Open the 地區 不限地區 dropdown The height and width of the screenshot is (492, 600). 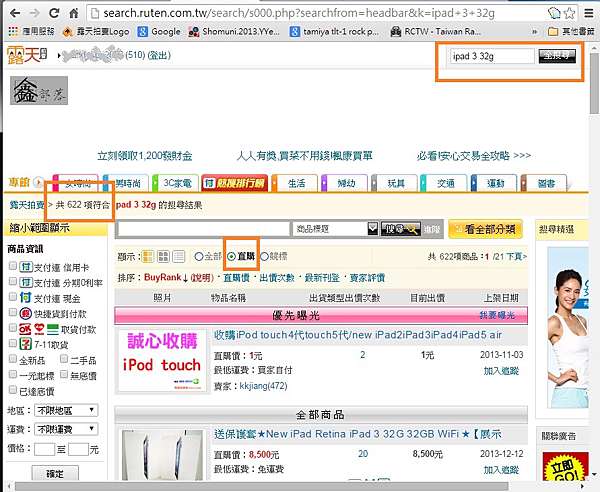pyautogui.click(x=66, y=411)
